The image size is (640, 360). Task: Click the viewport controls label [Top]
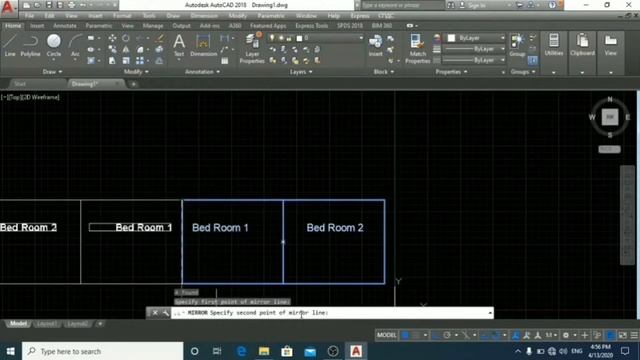[x=14, y=97]
